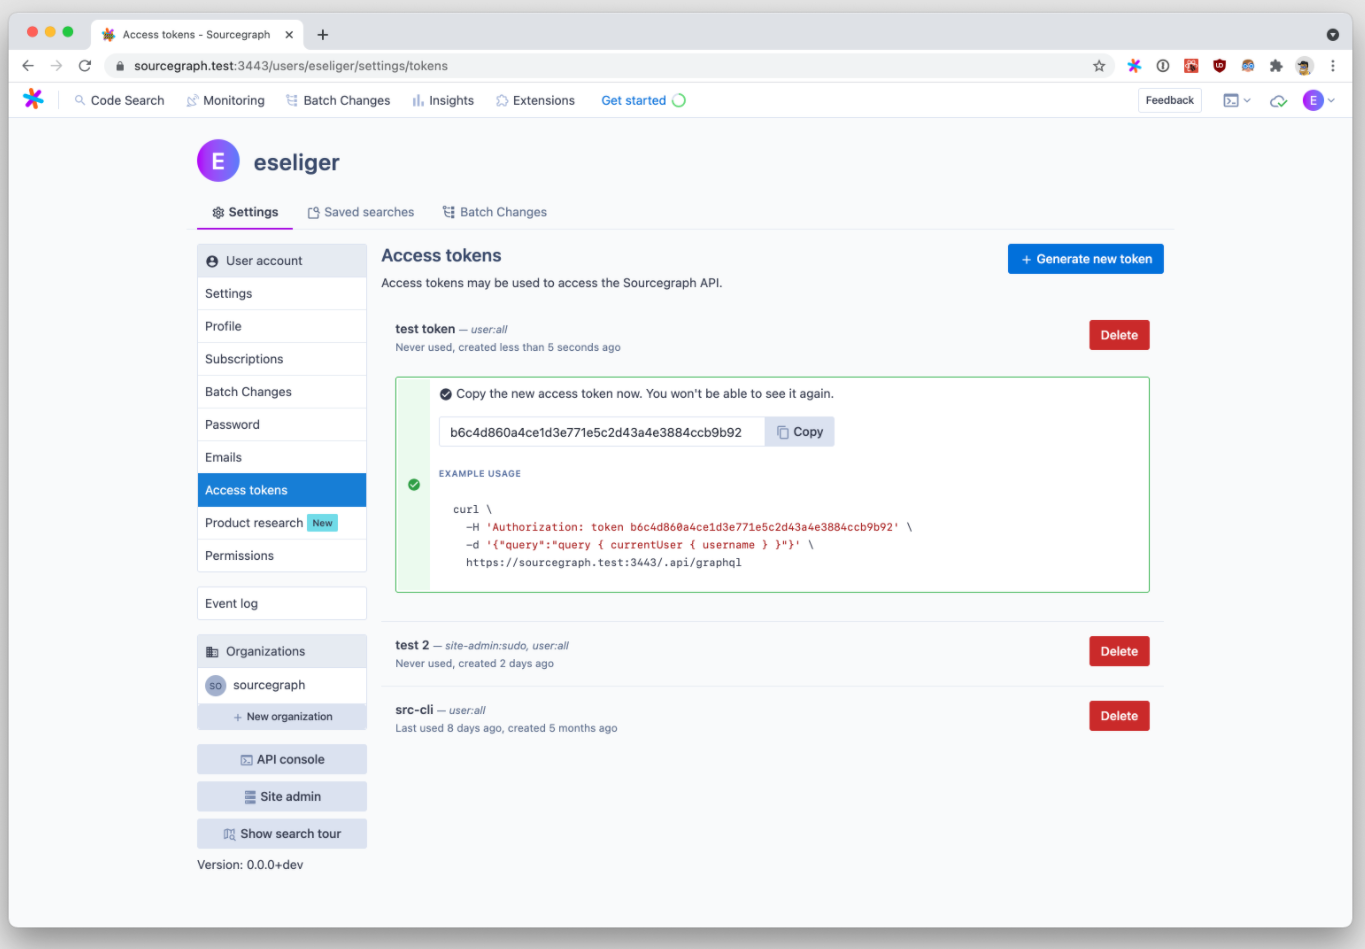Screen dimensions: 1365x949
Task: Select Access tokens in the sidebar
Action: tap(282, 490)
